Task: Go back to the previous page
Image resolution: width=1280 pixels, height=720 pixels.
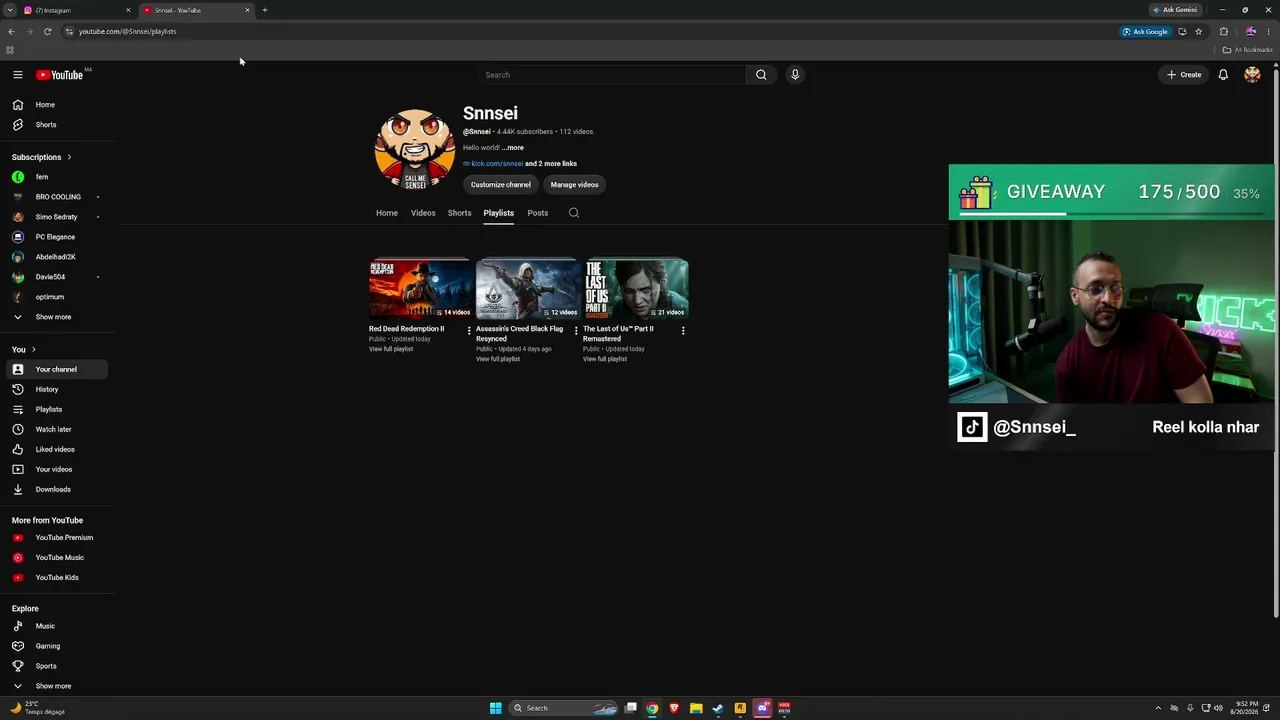Action: click(11, 31)
